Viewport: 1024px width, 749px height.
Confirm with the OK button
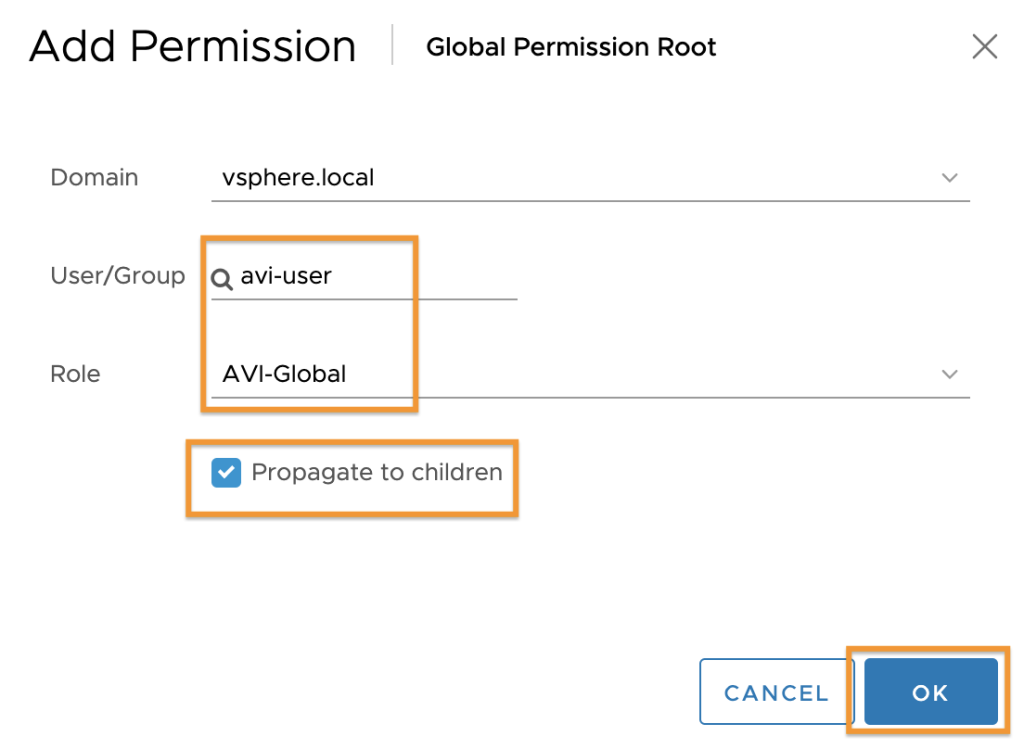coord(931,692)
